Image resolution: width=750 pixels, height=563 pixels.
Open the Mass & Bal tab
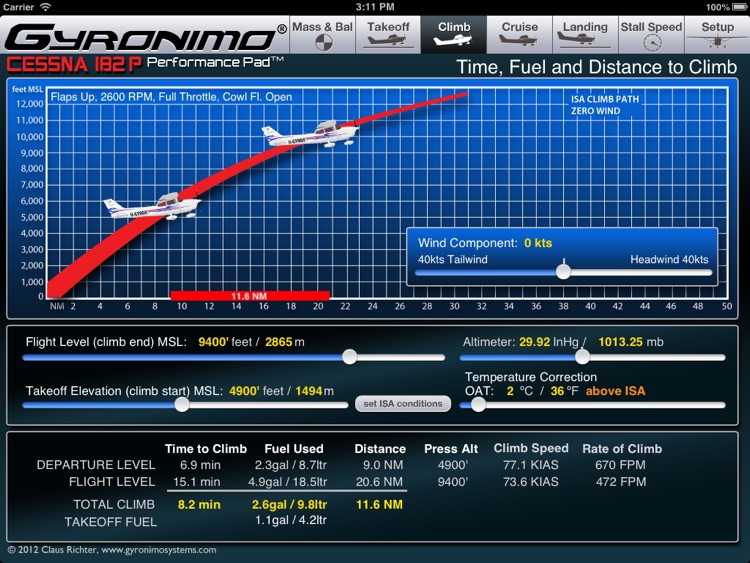322,34
